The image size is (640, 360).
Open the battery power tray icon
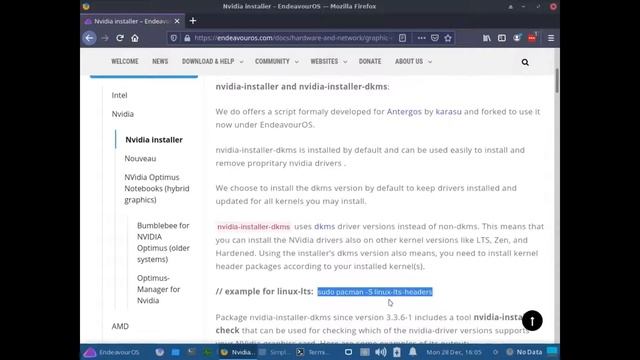click(397, 352)
